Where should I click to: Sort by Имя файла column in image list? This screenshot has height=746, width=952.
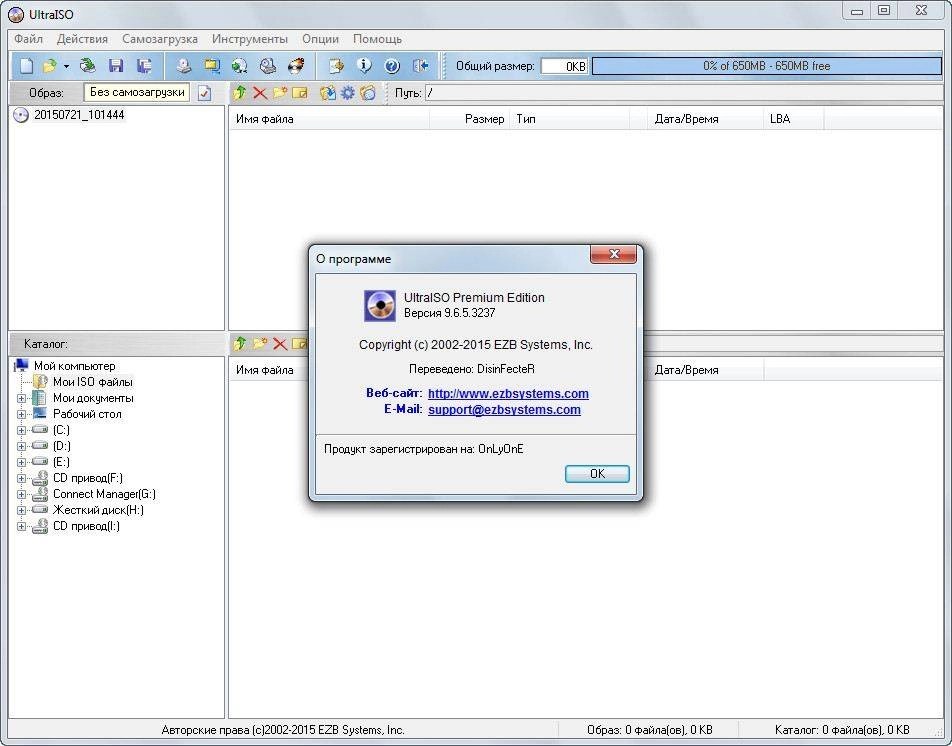pyautogui.click(x=329, y=119)
